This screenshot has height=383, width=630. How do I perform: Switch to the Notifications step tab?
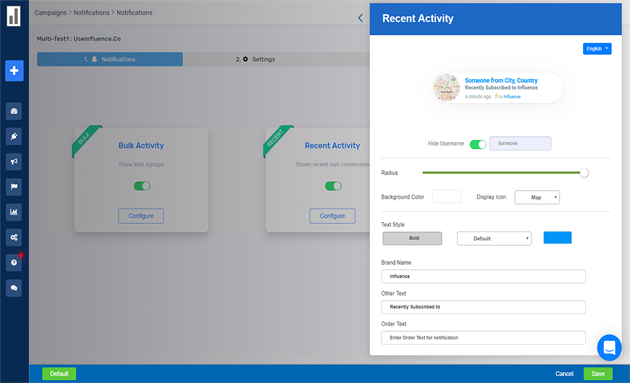click(x=110, y=59)
